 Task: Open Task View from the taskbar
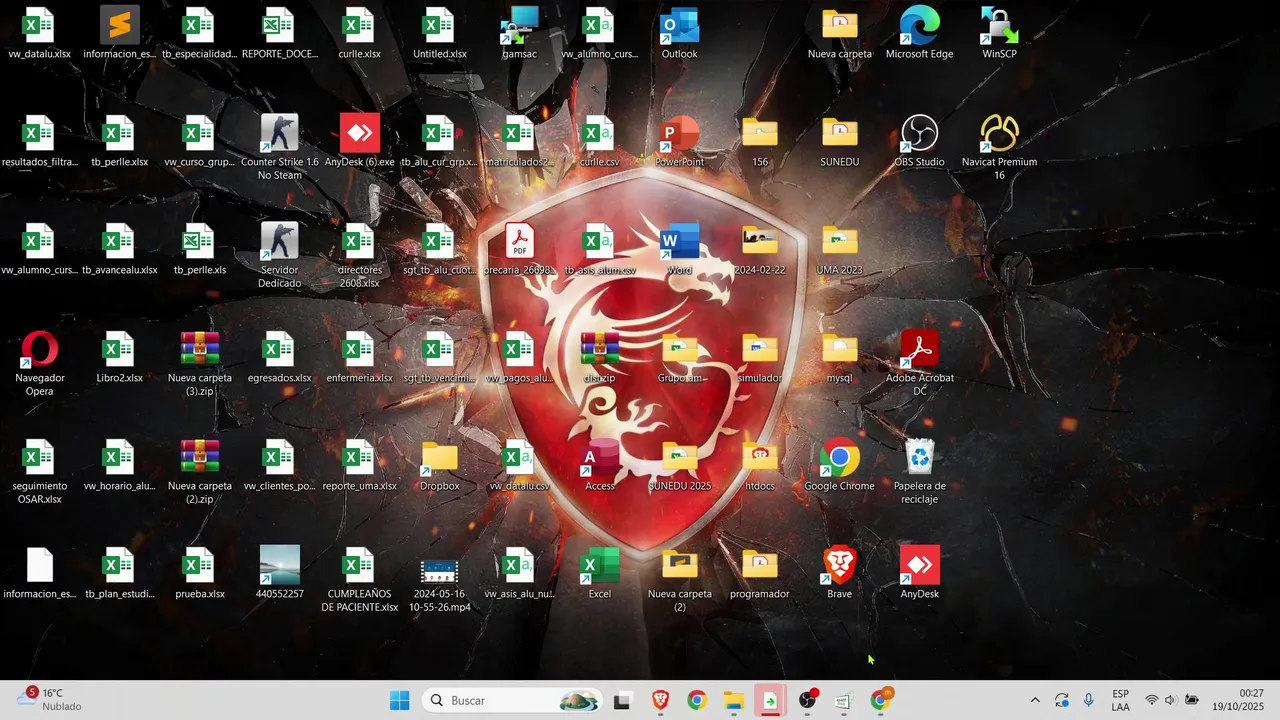(622, 700)
